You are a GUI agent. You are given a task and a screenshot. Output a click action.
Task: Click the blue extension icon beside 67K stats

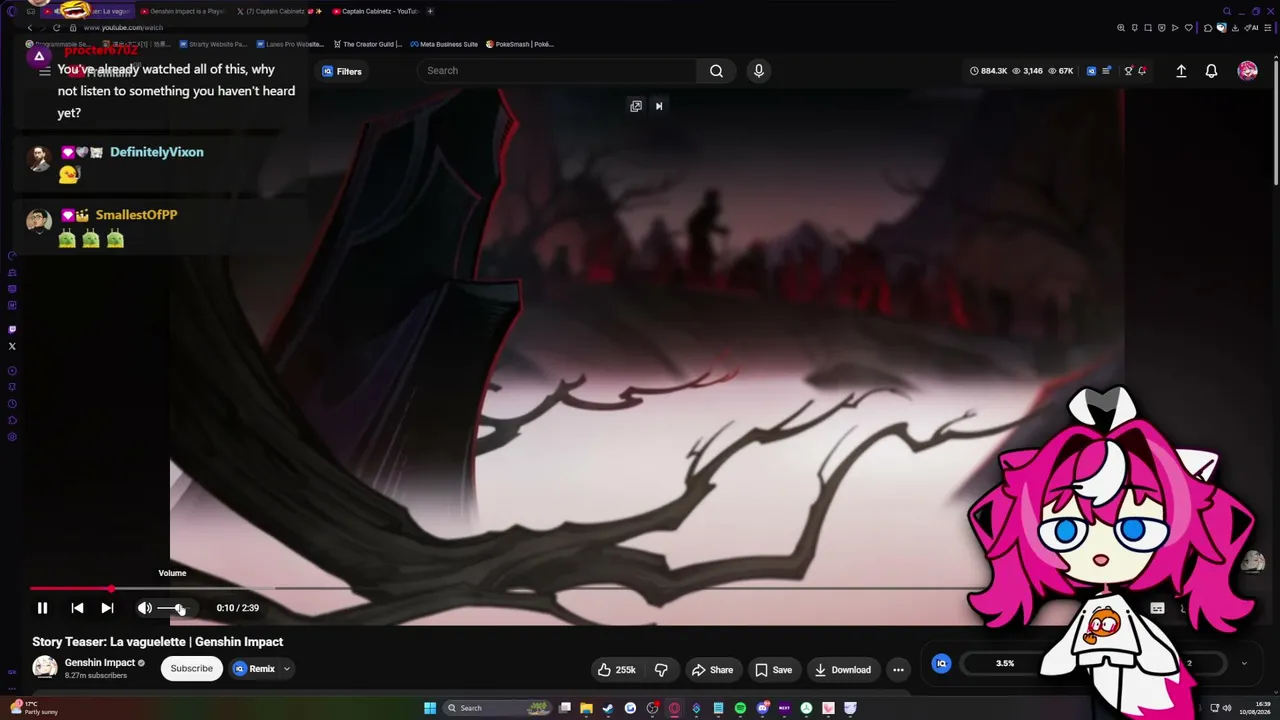pyautogui.click(x=1091, y=71)
